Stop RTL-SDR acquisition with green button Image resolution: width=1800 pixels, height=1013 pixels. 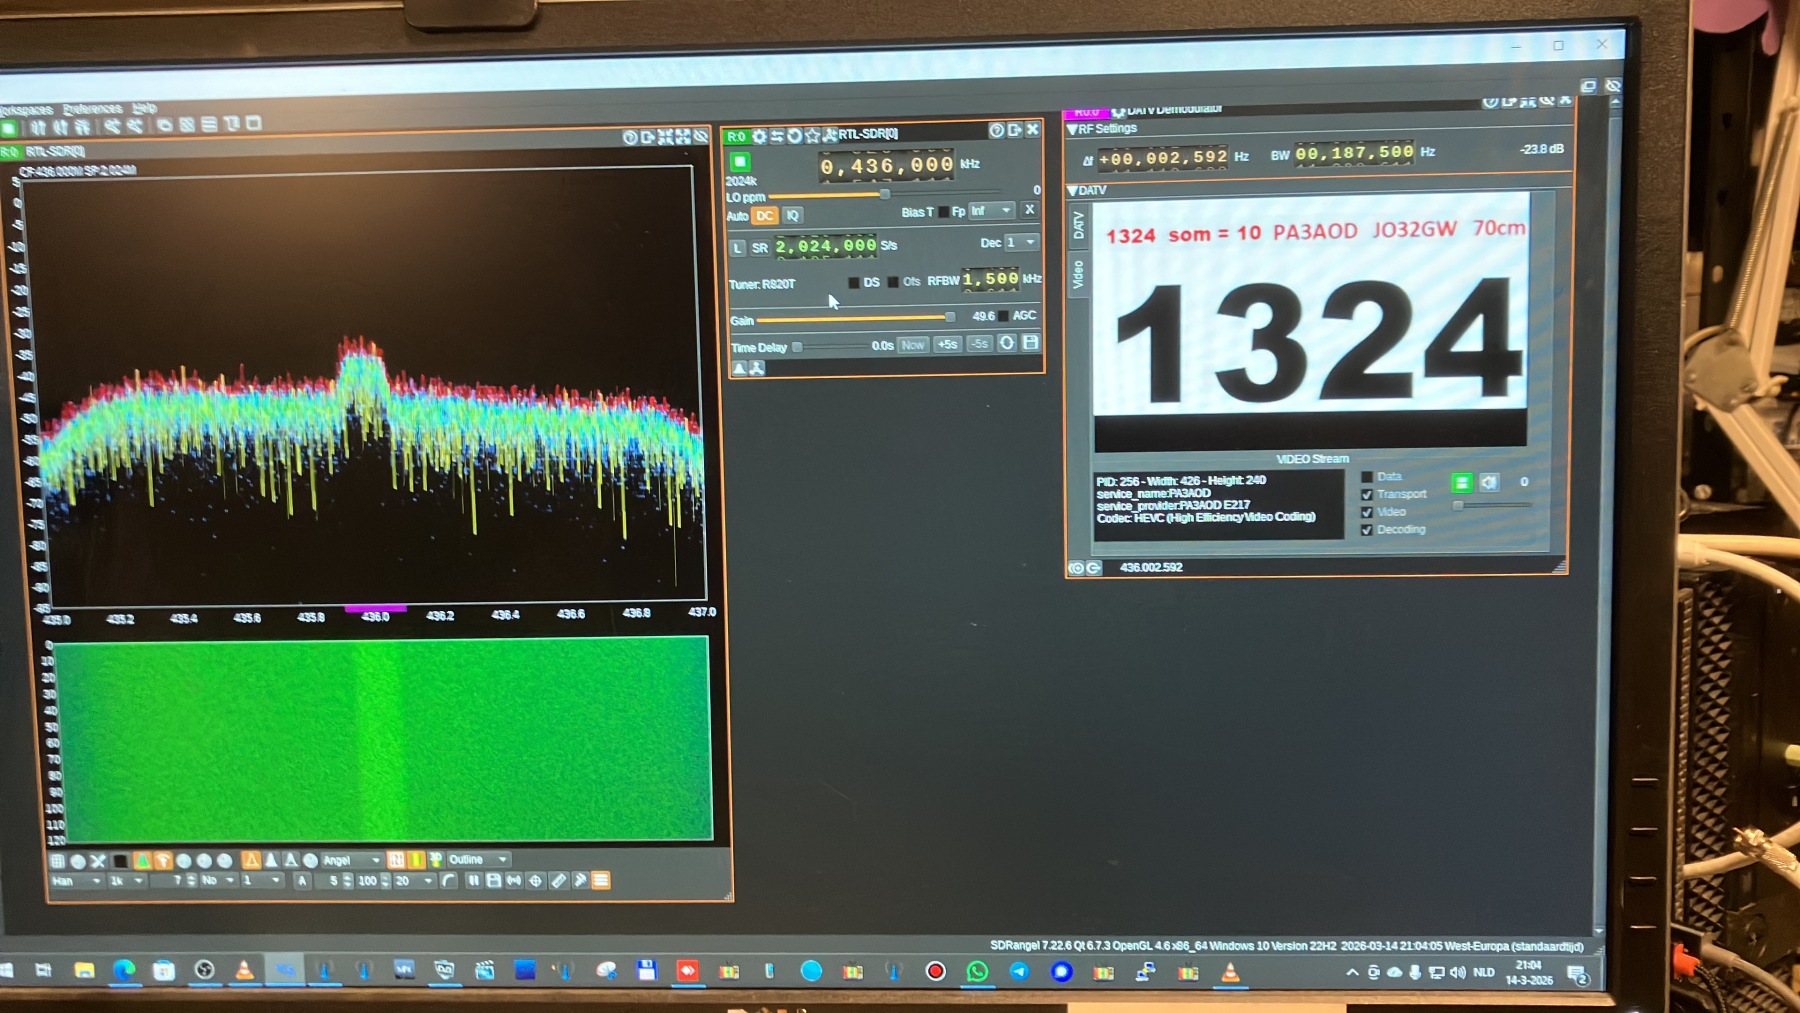739,162
